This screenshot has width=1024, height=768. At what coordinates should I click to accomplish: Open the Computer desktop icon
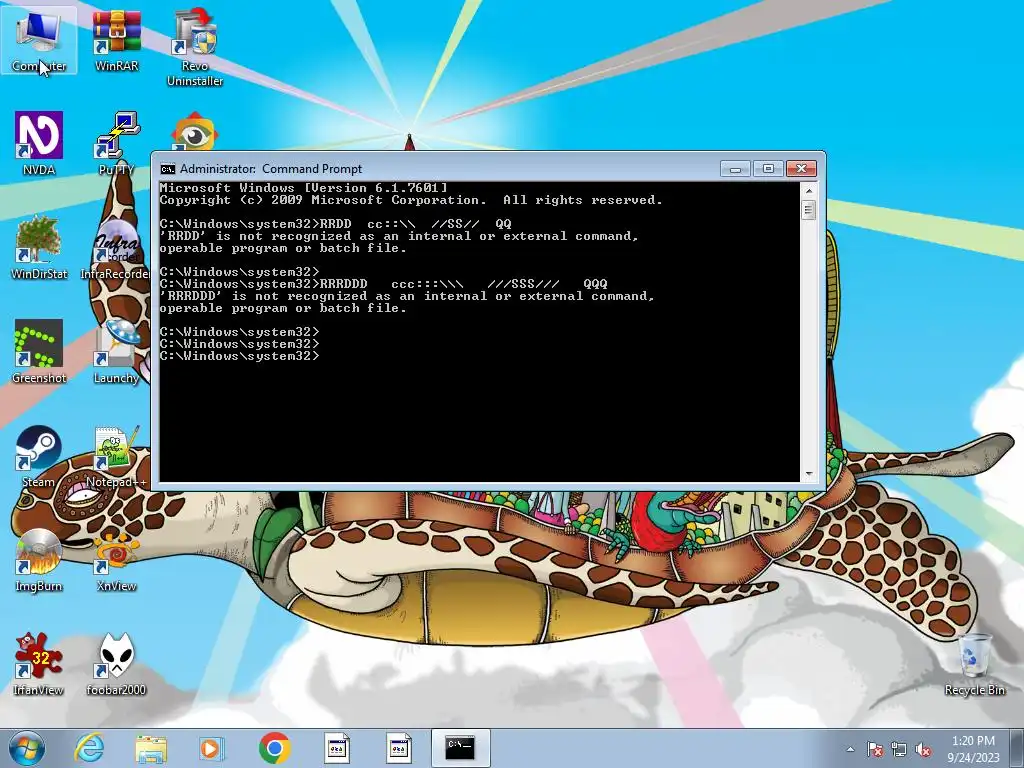click(x=39, y=40)
